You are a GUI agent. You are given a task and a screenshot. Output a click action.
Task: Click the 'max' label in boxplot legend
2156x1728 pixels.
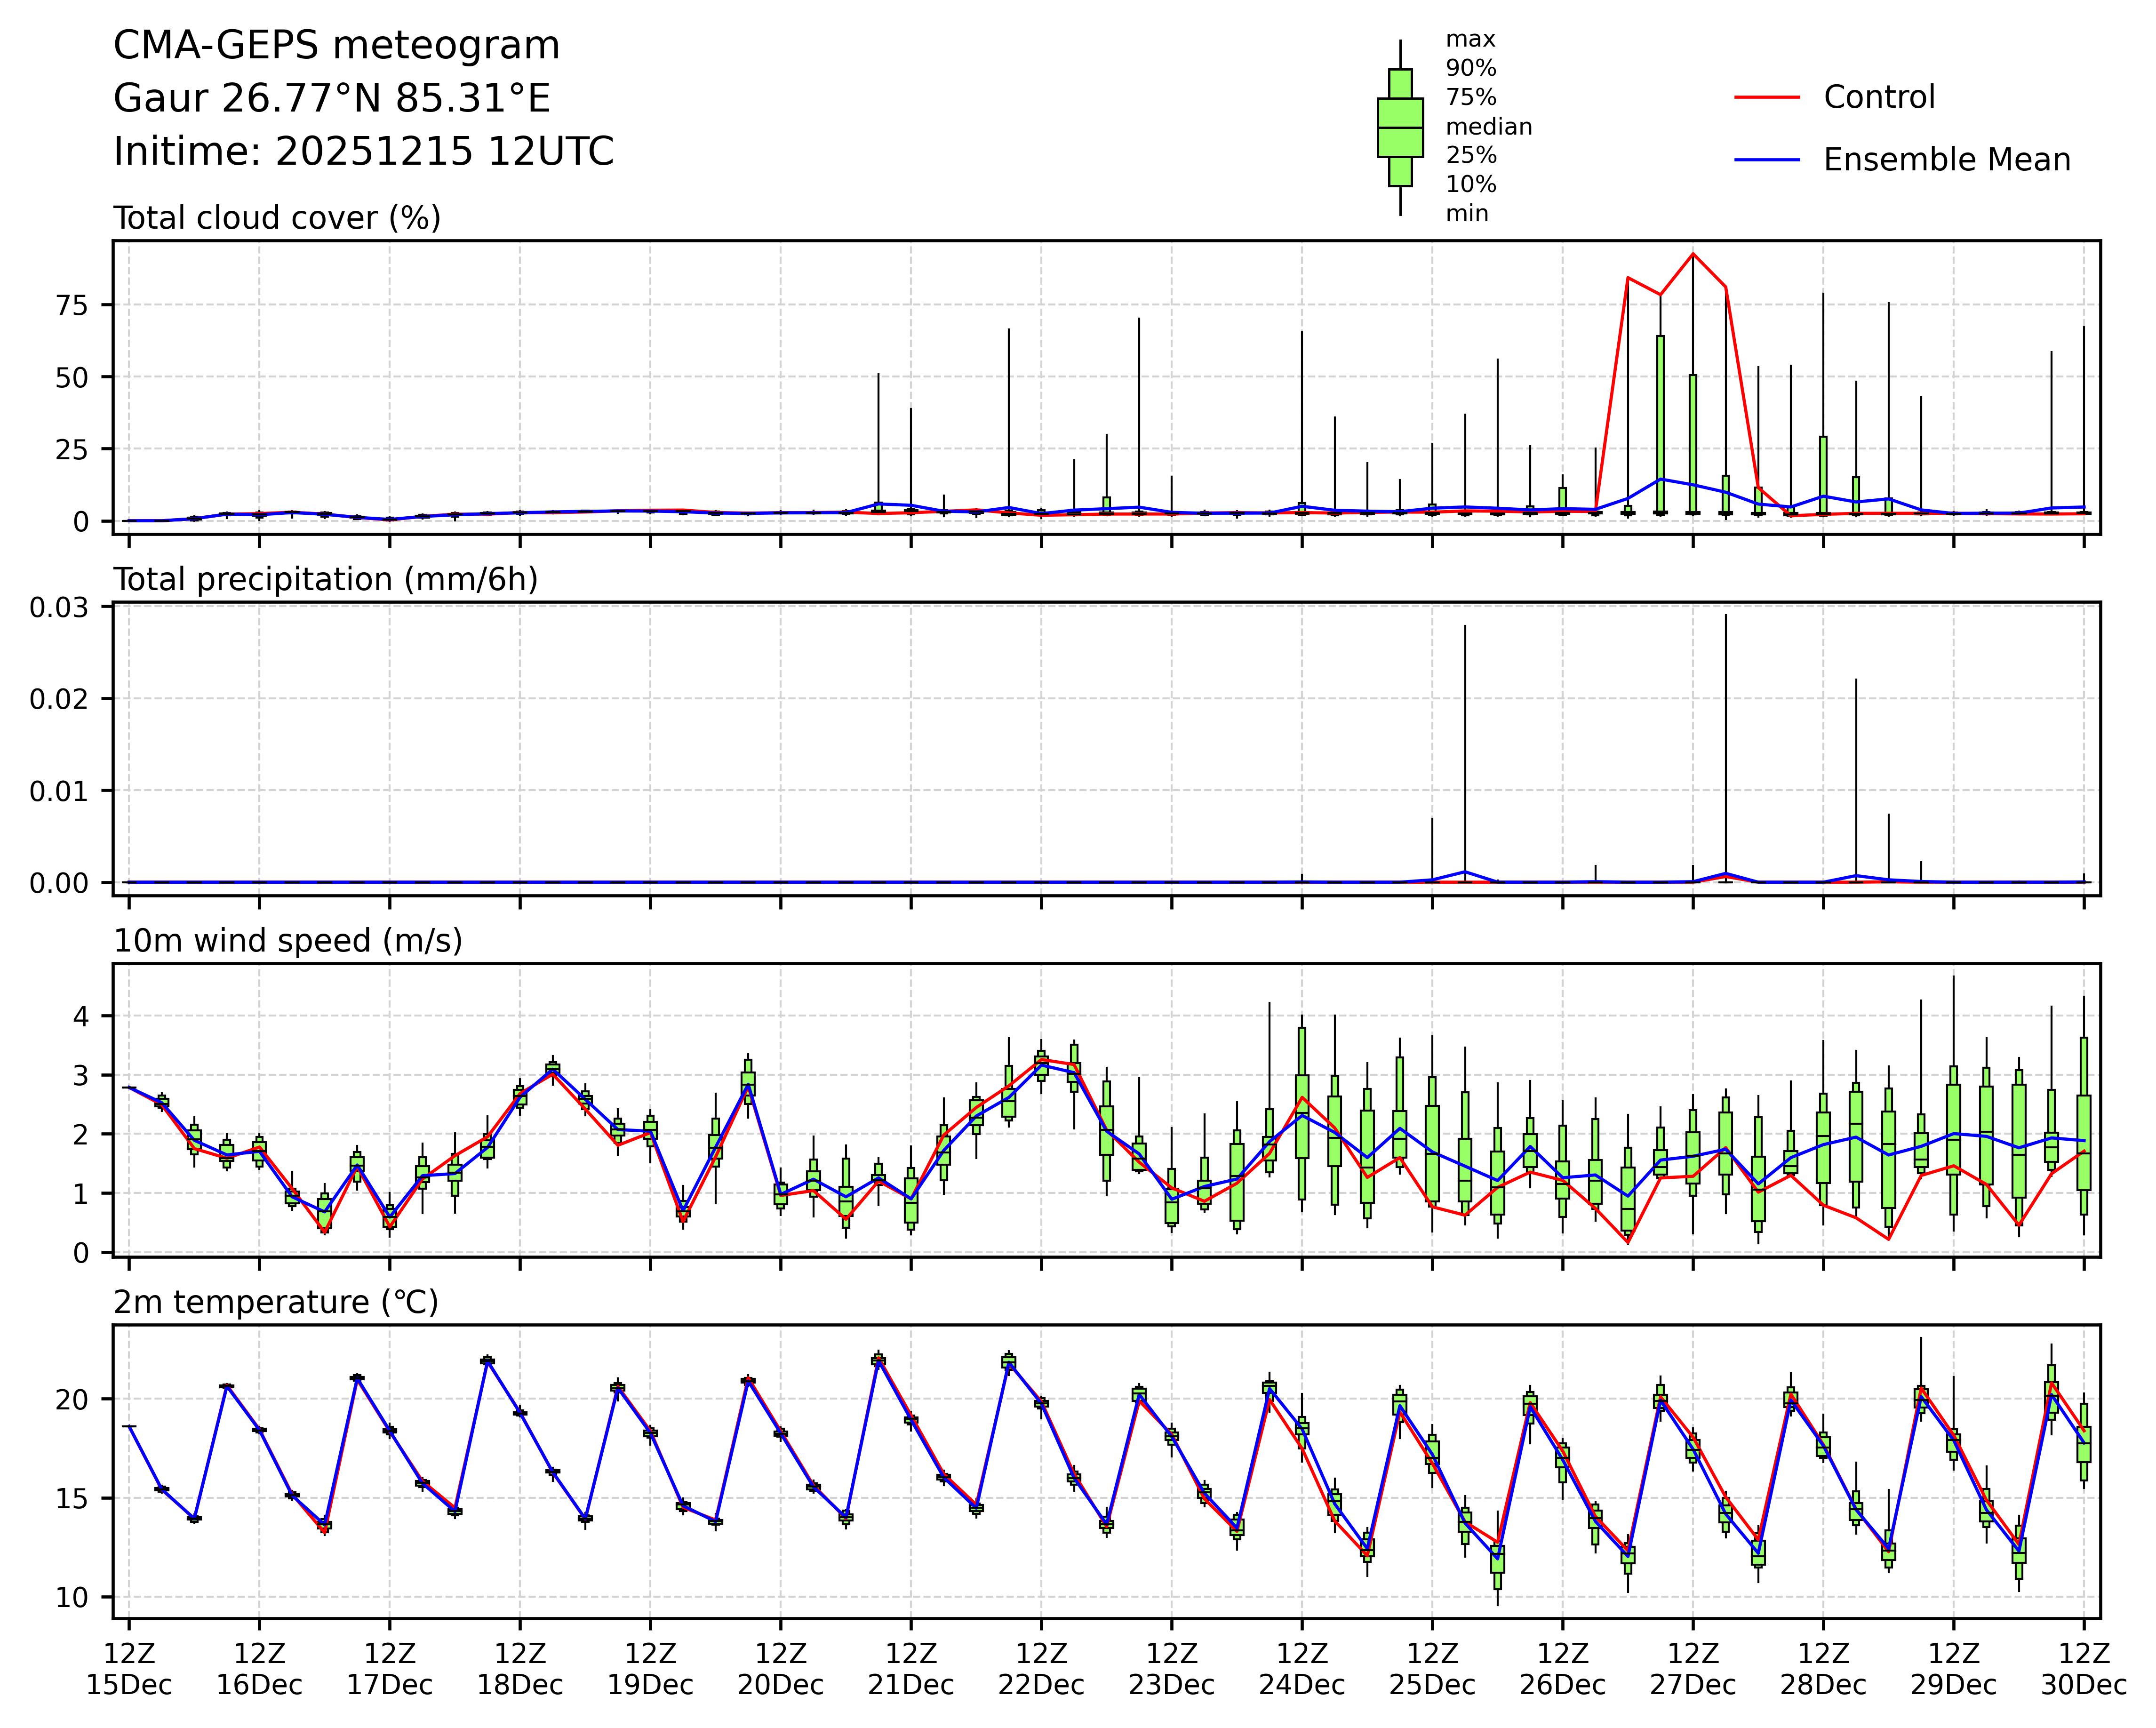1470,40
